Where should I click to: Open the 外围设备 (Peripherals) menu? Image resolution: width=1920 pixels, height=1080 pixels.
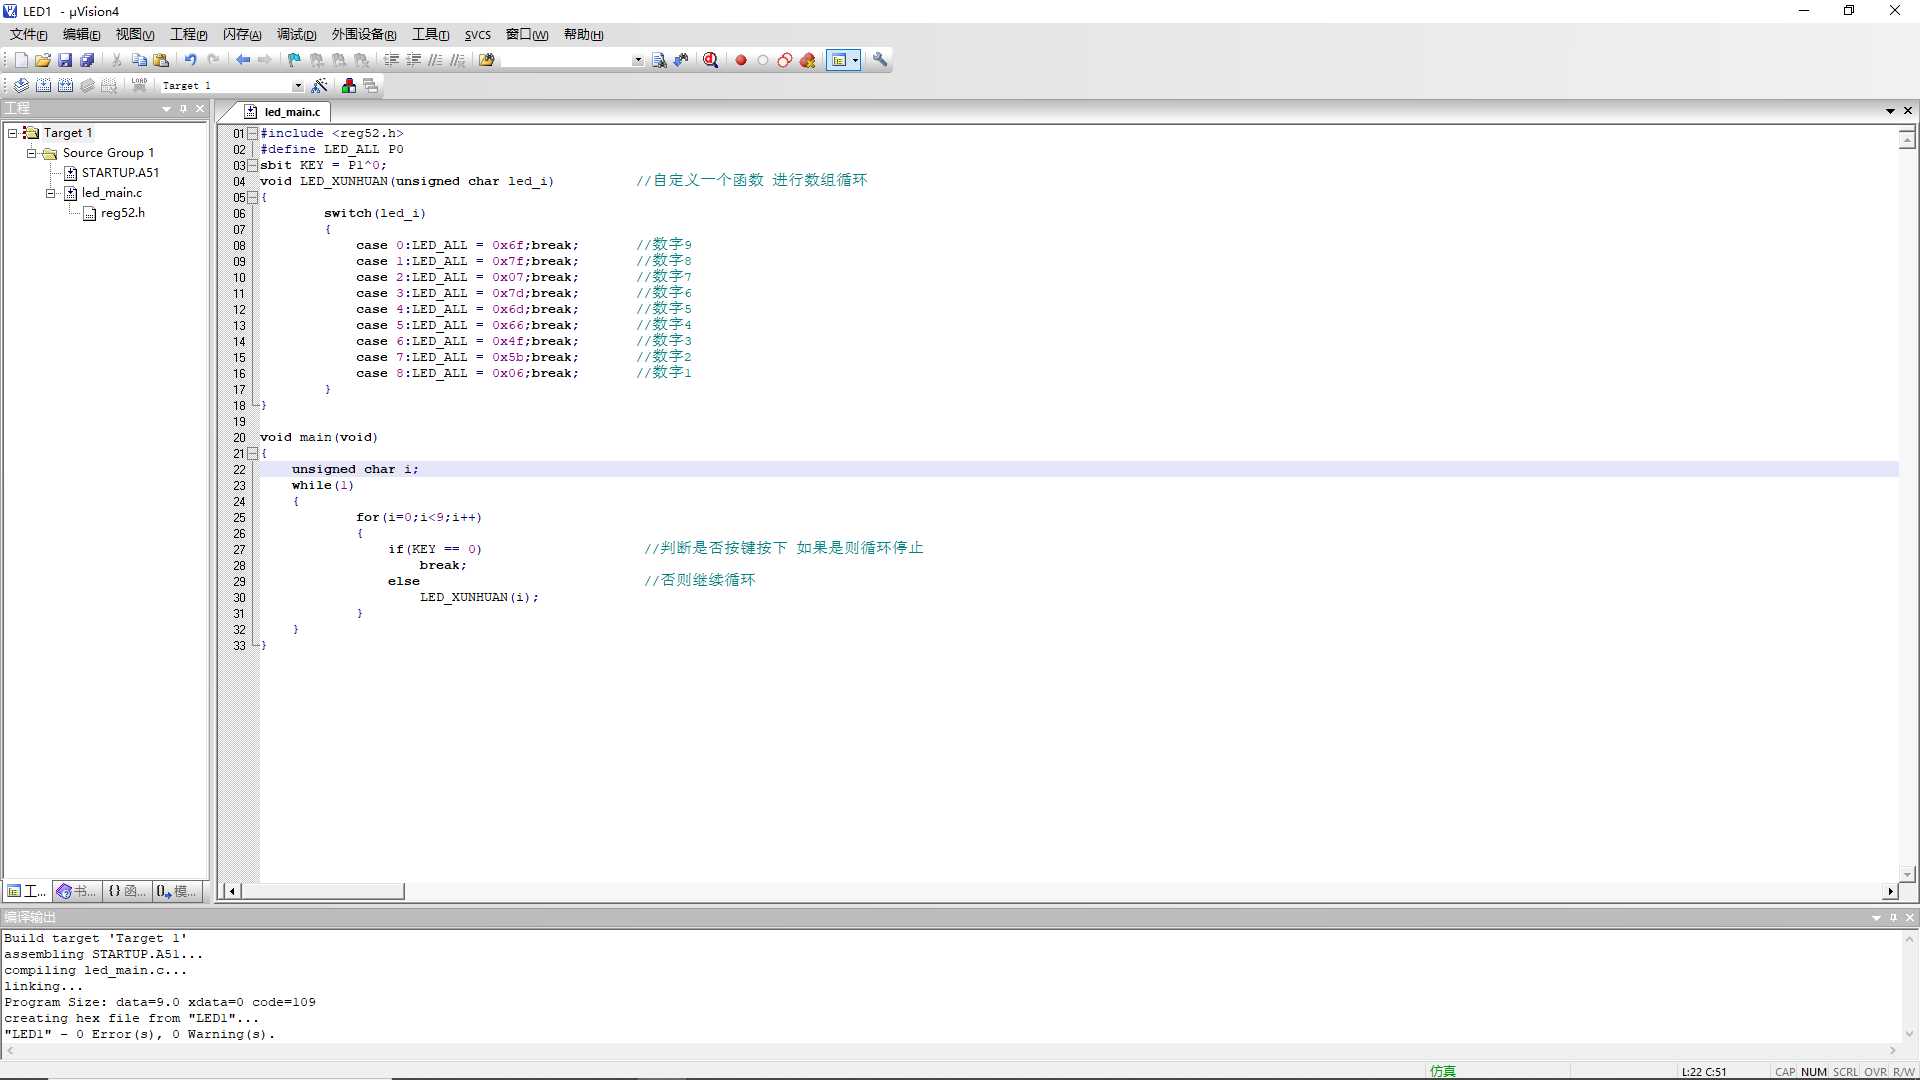(364, 35)
